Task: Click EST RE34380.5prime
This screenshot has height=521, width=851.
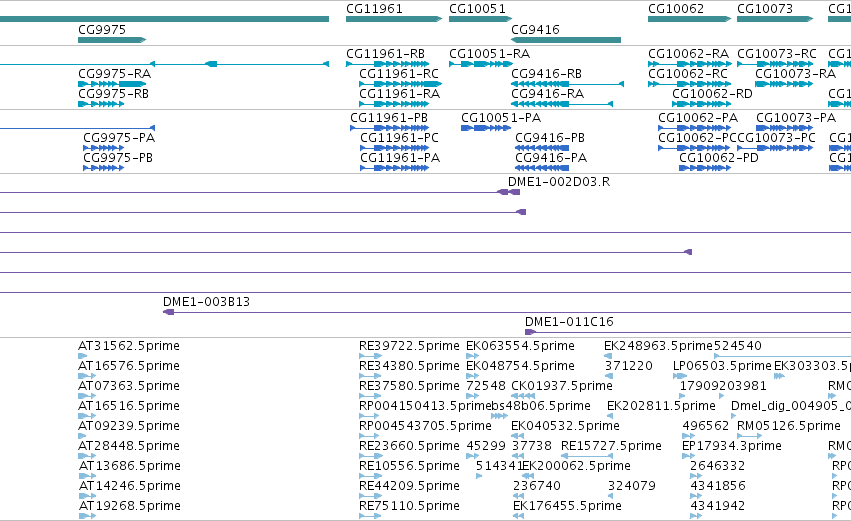Action: (x=370, y=376)
